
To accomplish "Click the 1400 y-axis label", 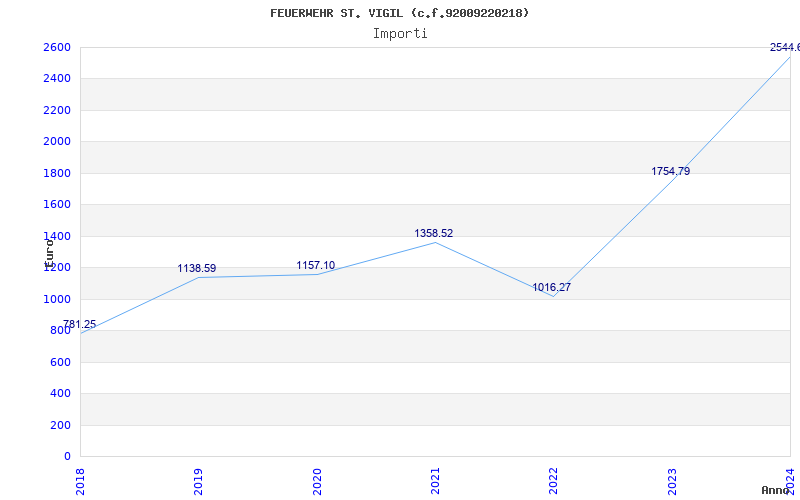I will pyautogui.click(x=57, y=236).
